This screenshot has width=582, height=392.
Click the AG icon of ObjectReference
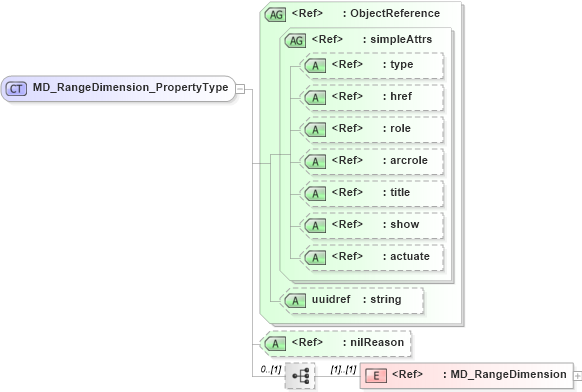click(275, 14)
